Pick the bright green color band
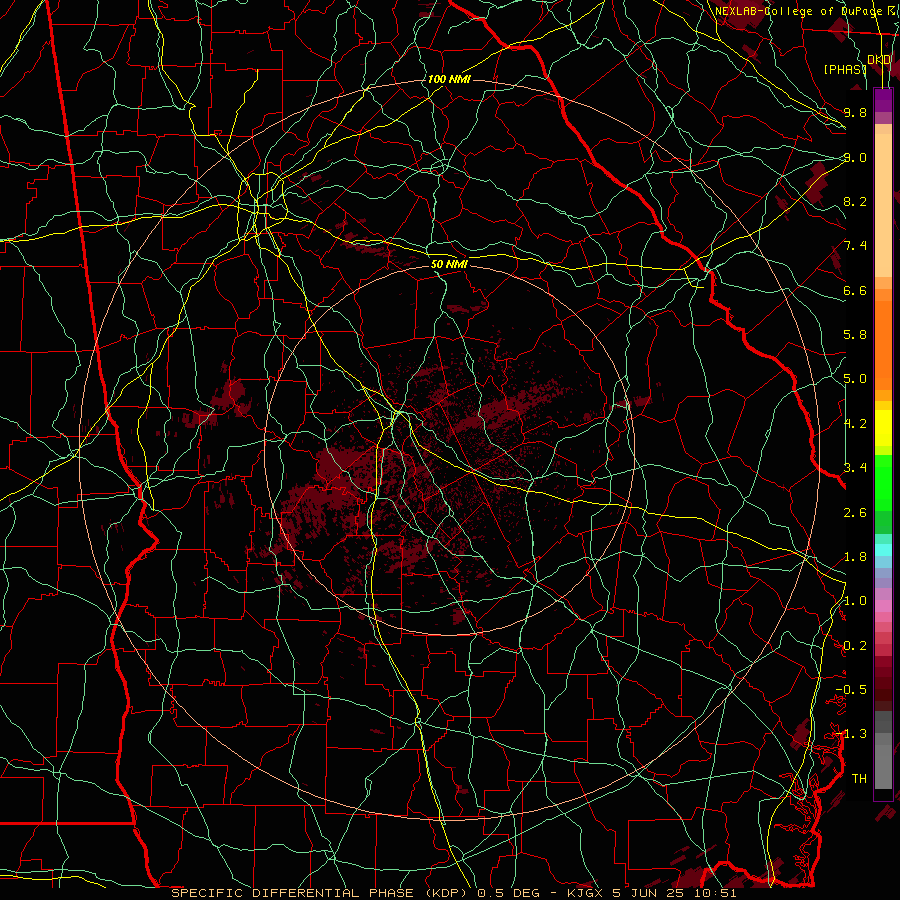The height and width of the screenshot is (900, 900). tap(883, 482)
